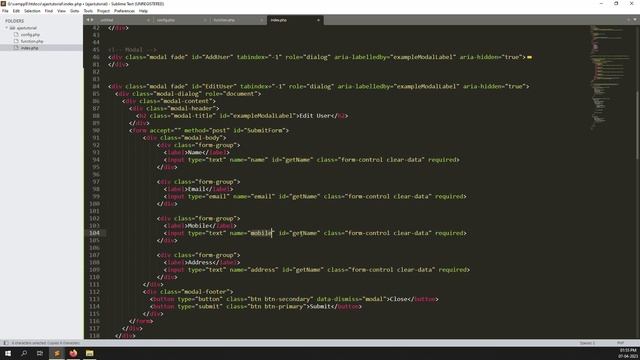Open the View menu

click(x=61, y=11)
